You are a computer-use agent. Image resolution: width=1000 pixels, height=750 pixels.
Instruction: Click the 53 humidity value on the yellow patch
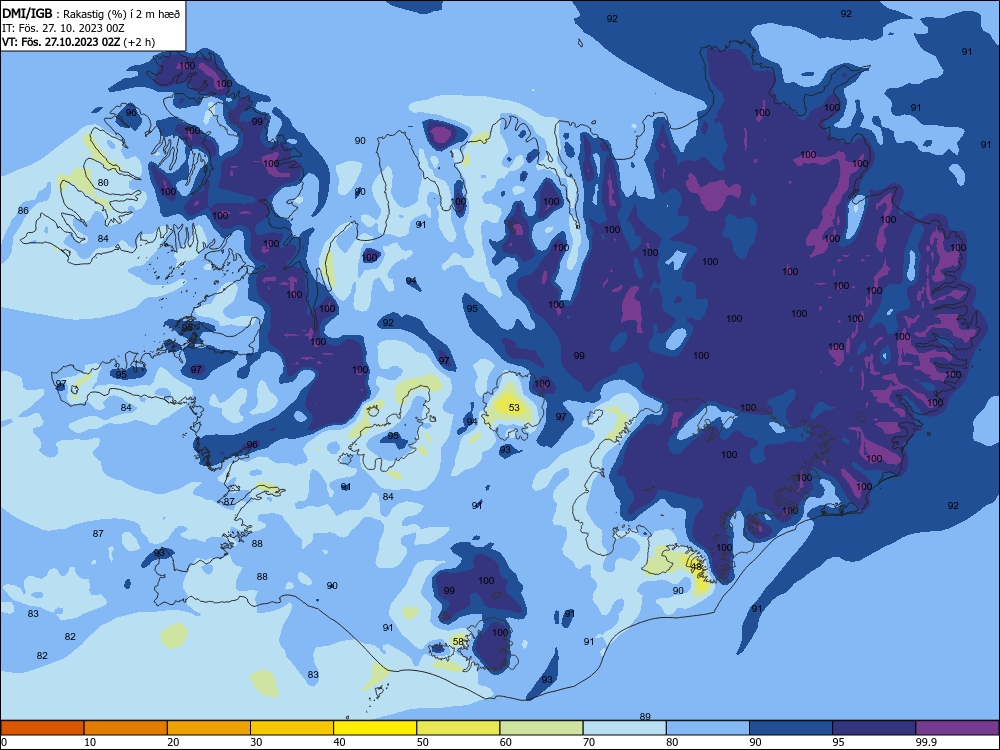pyautogui.click(x=514, y=407)
